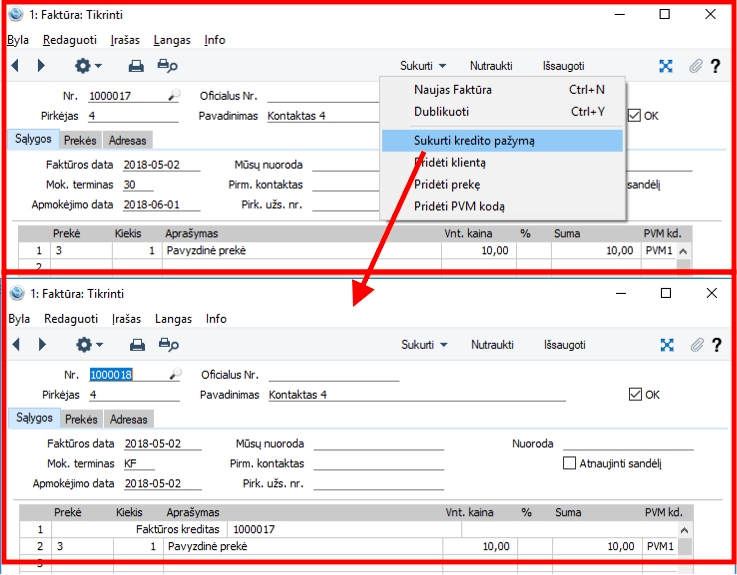Screen dimensions: 737x575
Task: Open the gear dropdown in the lower window
Action: coord(89,344)
